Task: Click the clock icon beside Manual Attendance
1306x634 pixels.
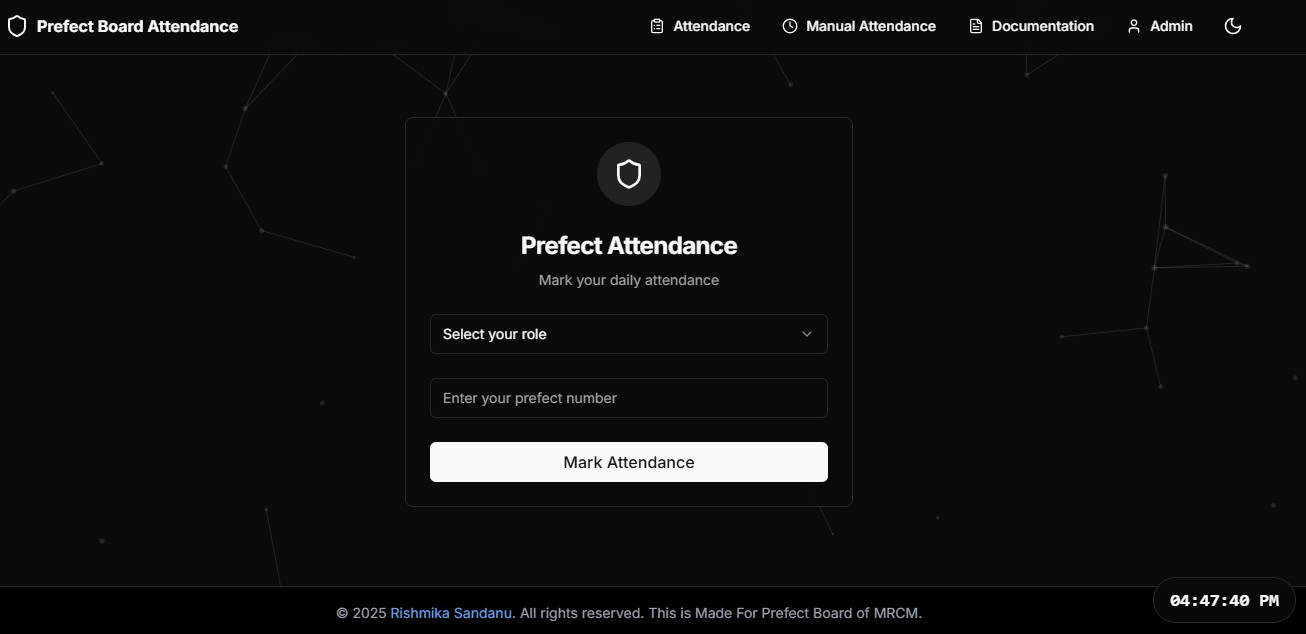Action: (790, 25)
